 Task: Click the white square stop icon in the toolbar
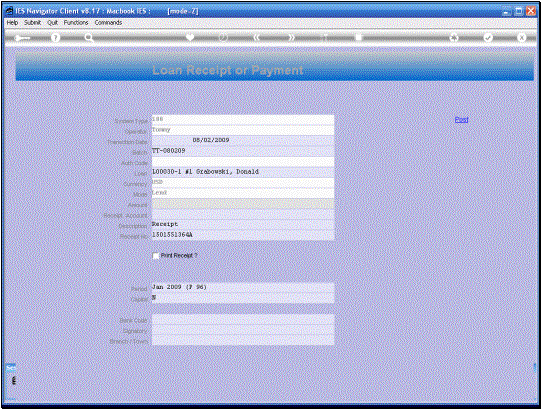359,37
